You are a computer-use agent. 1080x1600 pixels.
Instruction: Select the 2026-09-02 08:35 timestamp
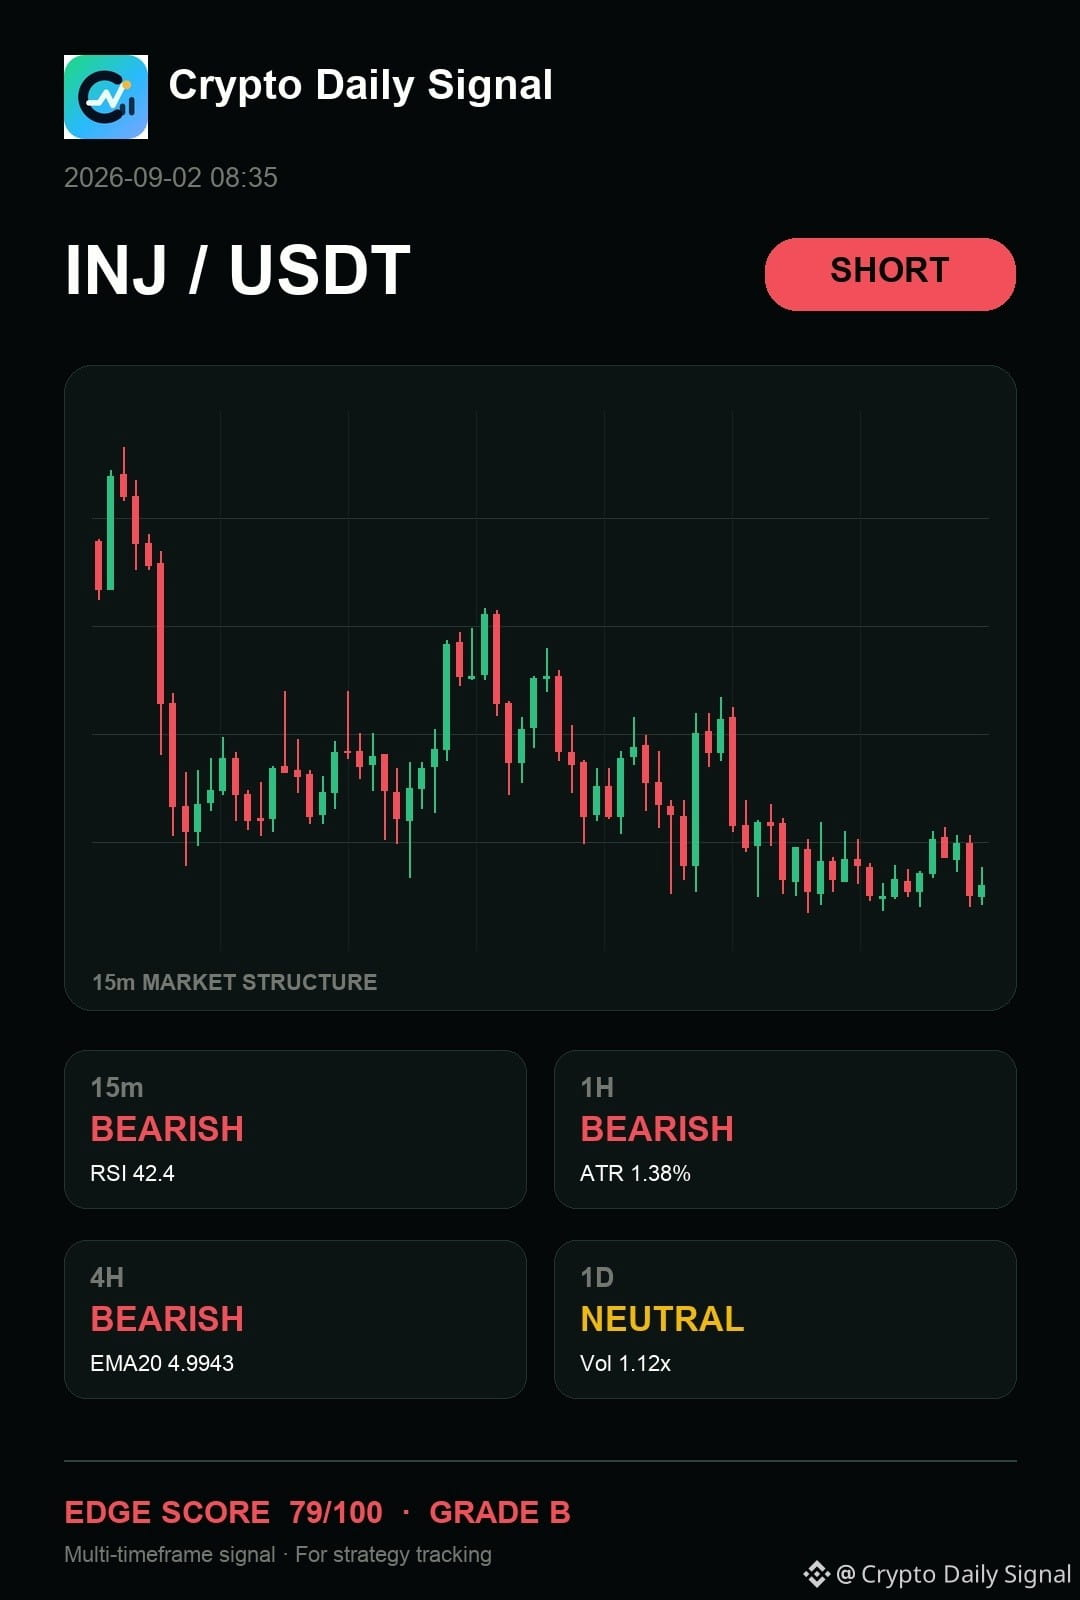point(171,178)
